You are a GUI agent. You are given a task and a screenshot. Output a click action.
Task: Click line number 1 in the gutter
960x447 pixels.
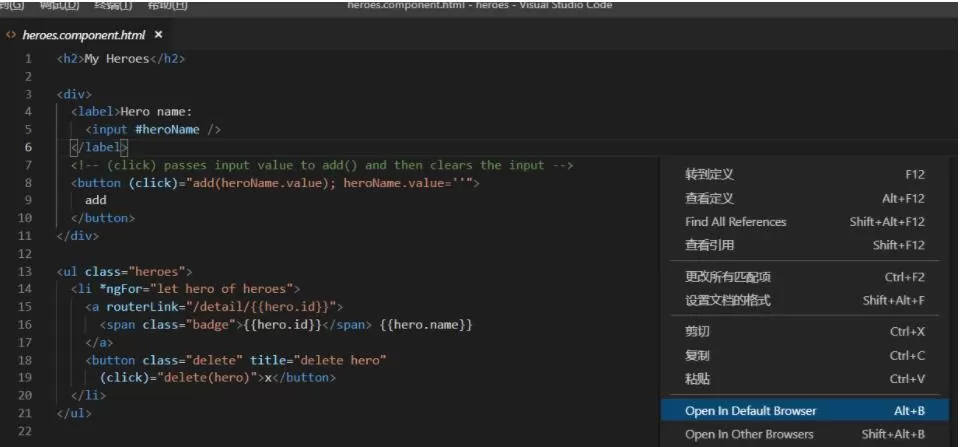(x=28, y=59)
